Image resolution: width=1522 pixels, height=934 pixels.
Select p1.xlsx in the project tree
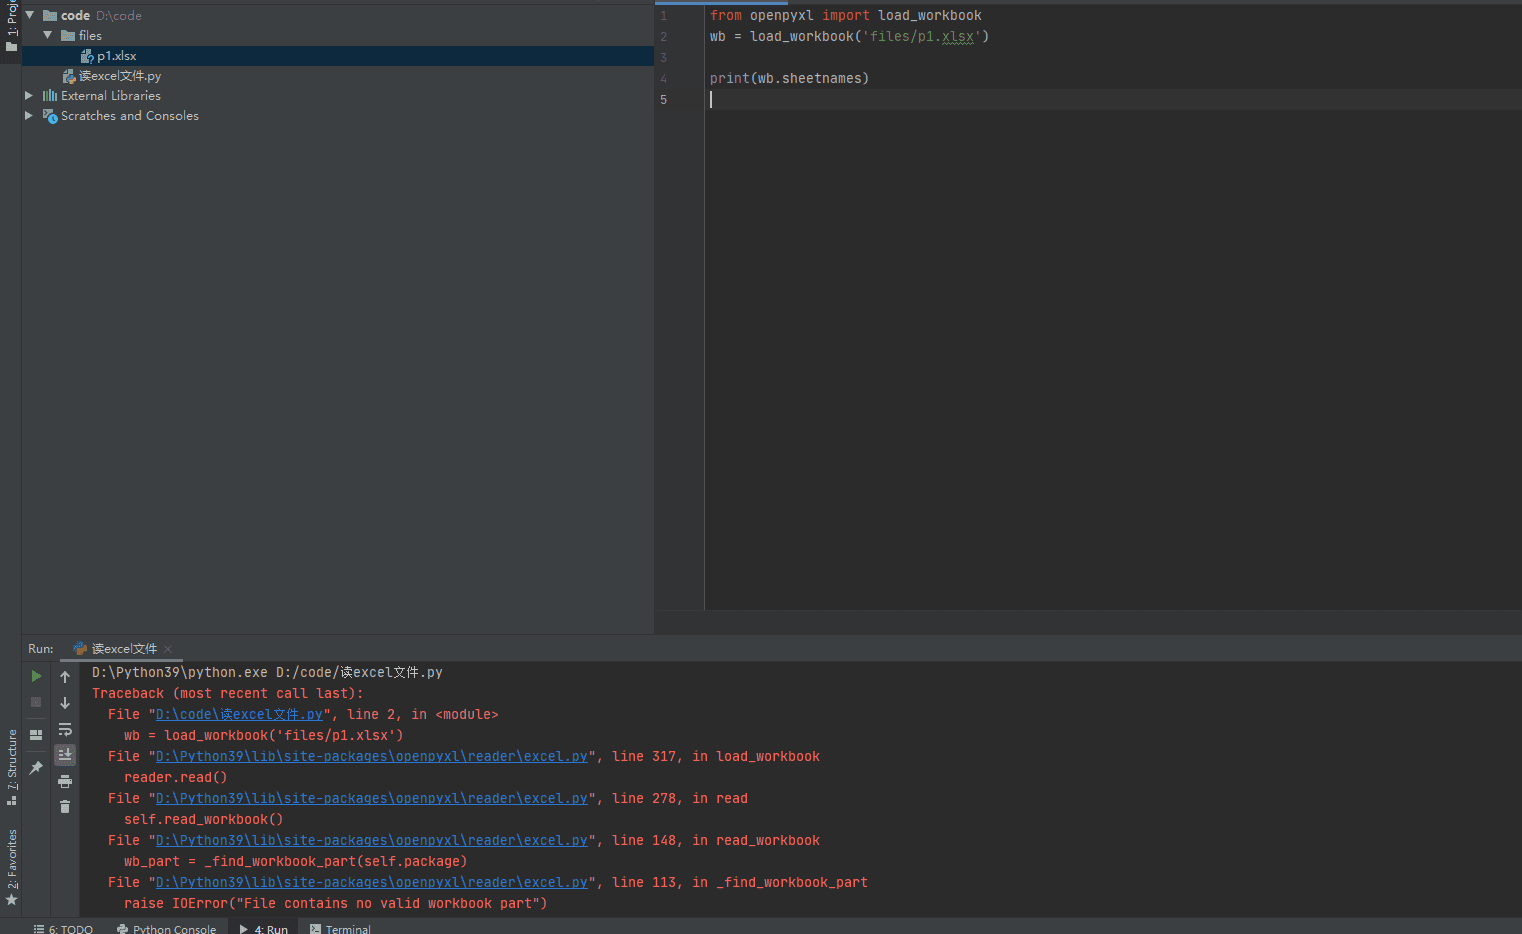click(x=338, y=56)
